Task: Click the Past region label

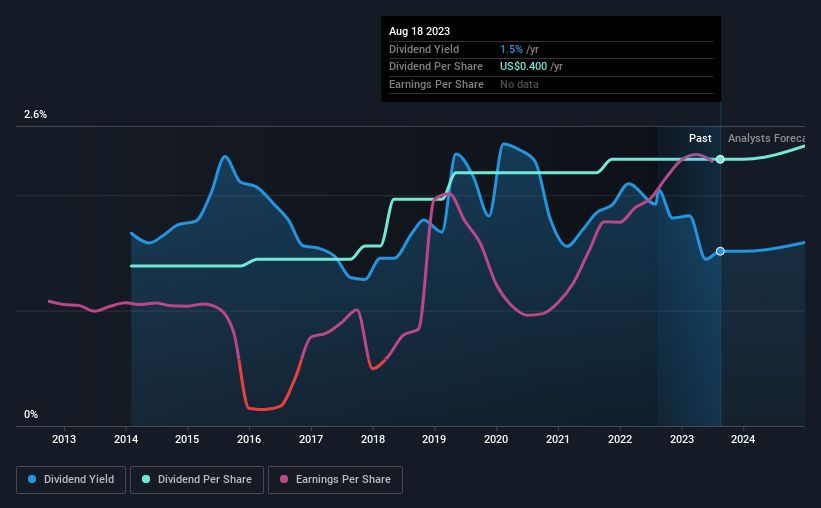Action: tap(700, 138)
